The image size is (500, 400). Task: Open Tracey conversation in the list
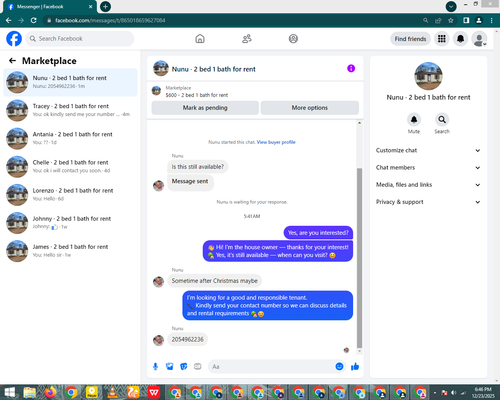pyautogui.click(x=70, y=110)
